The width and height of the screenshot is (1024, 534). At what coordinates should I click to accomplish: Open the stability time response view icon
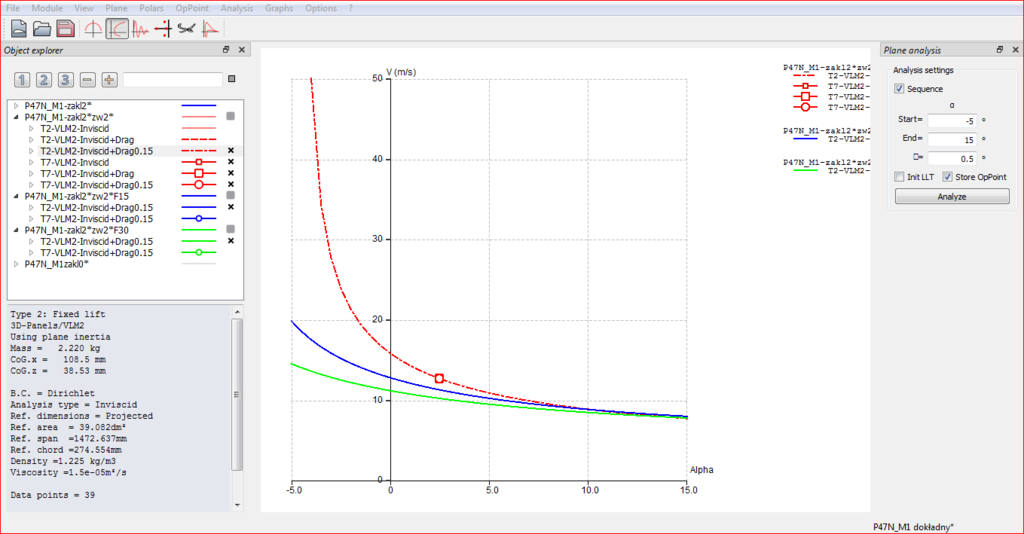(x=141, y=29)
